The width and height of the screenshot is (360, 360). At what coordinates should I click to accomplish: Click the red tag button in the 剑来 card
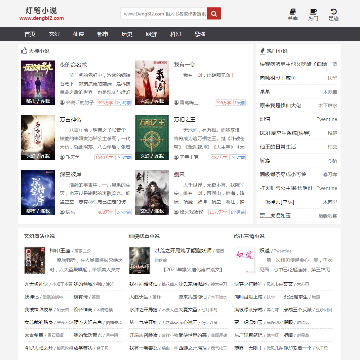pos(218,212)
